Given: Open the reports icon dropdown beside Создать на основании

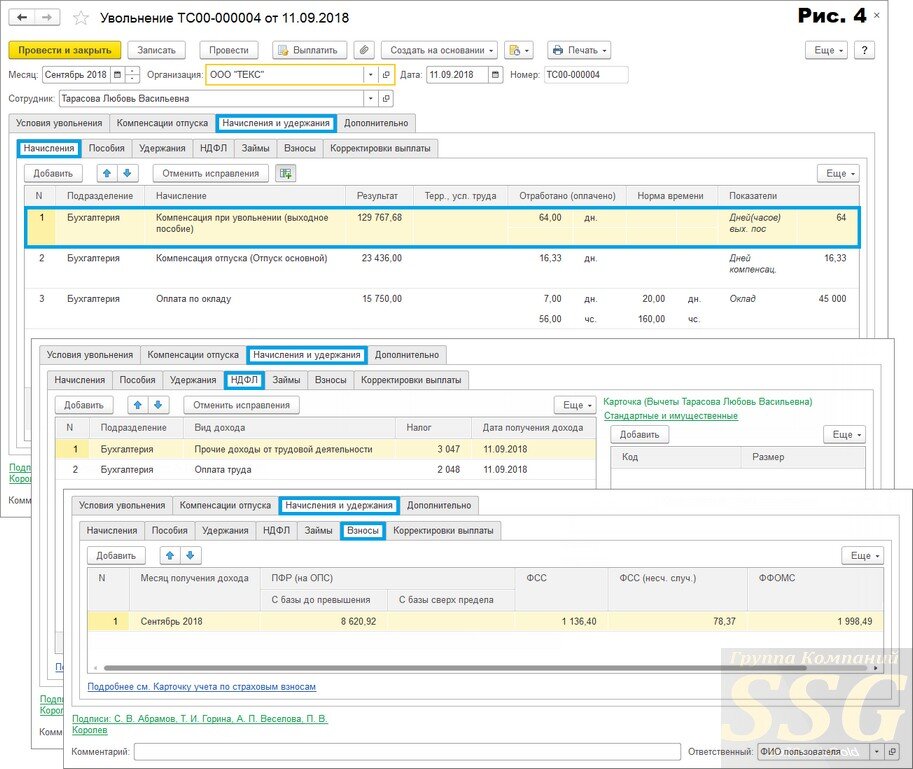Looking at the screenshot, I should 518,50.
